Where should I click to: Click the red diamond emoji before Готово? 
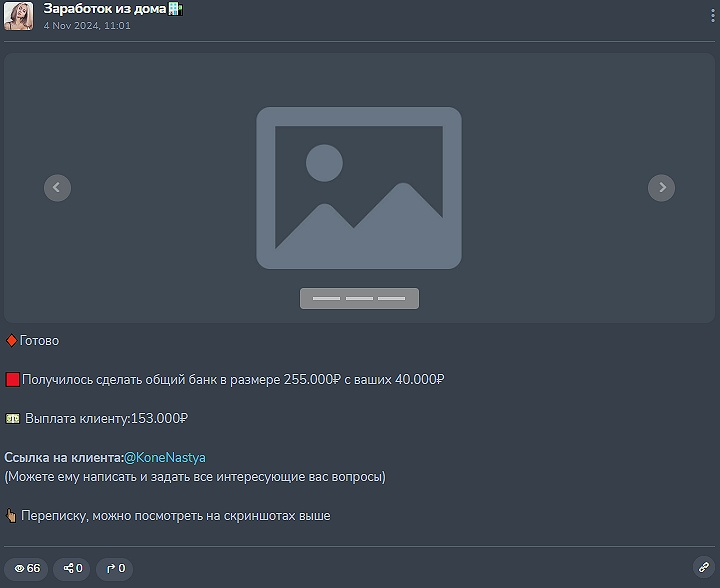point(11,341)
